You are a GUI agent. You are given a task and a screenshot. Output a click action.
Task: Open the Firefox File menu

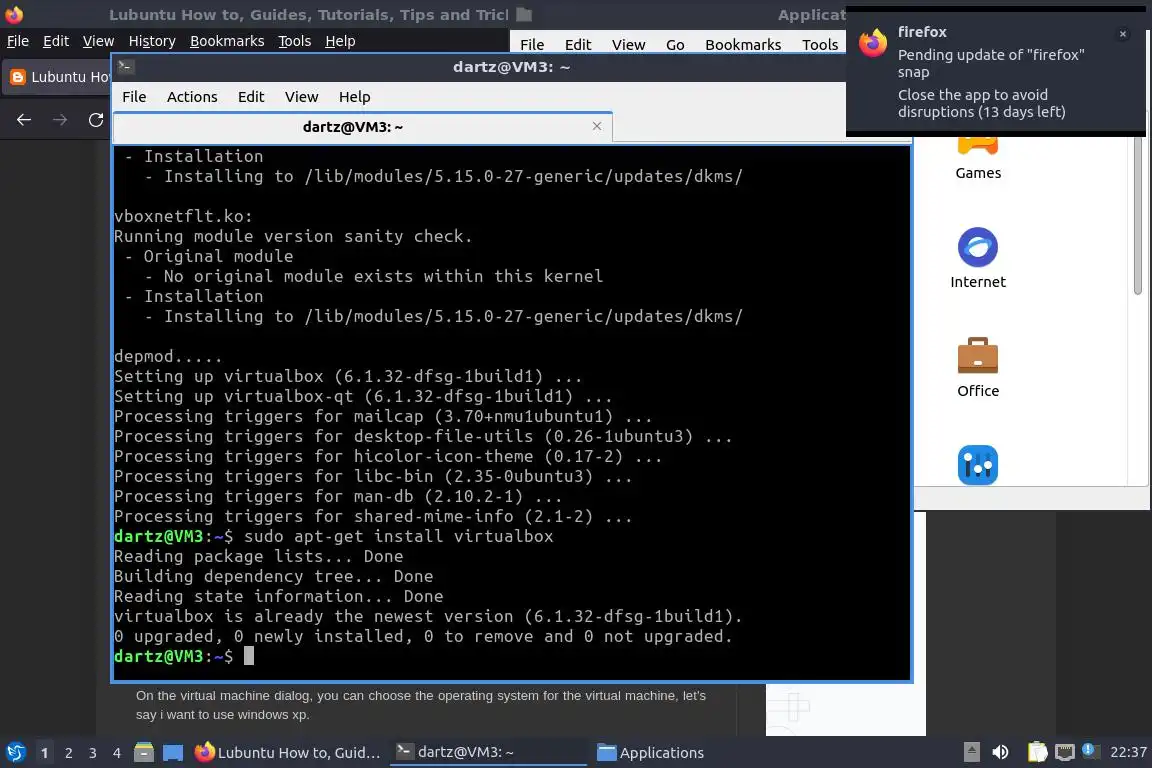point(18,41)
